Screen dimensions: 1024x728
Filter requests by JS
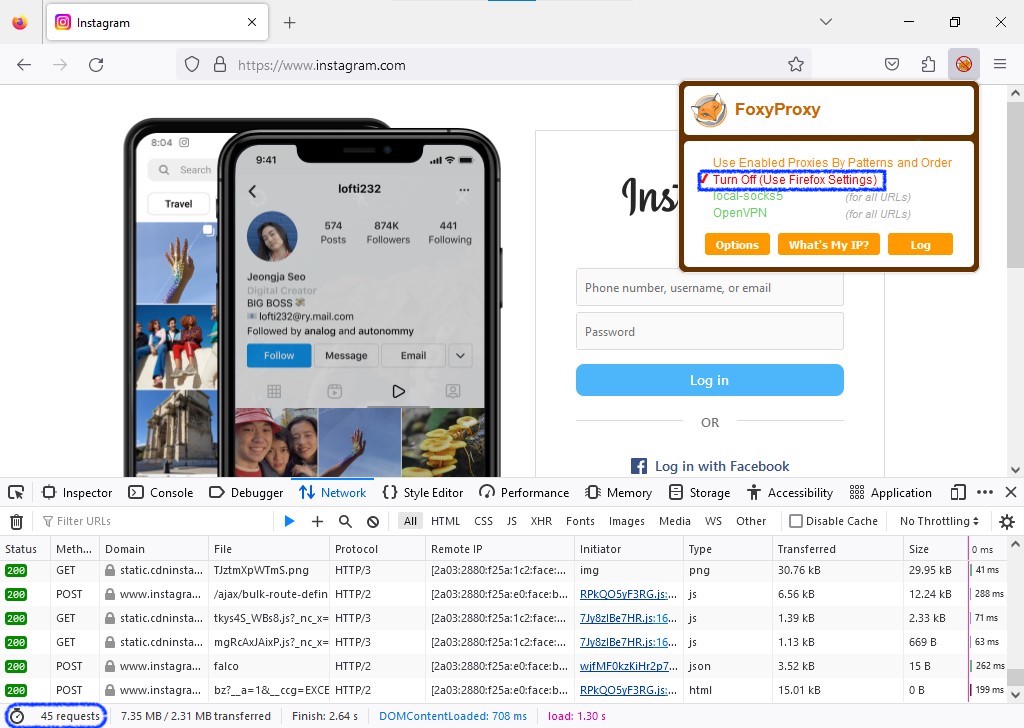click(x=512, y=521)
